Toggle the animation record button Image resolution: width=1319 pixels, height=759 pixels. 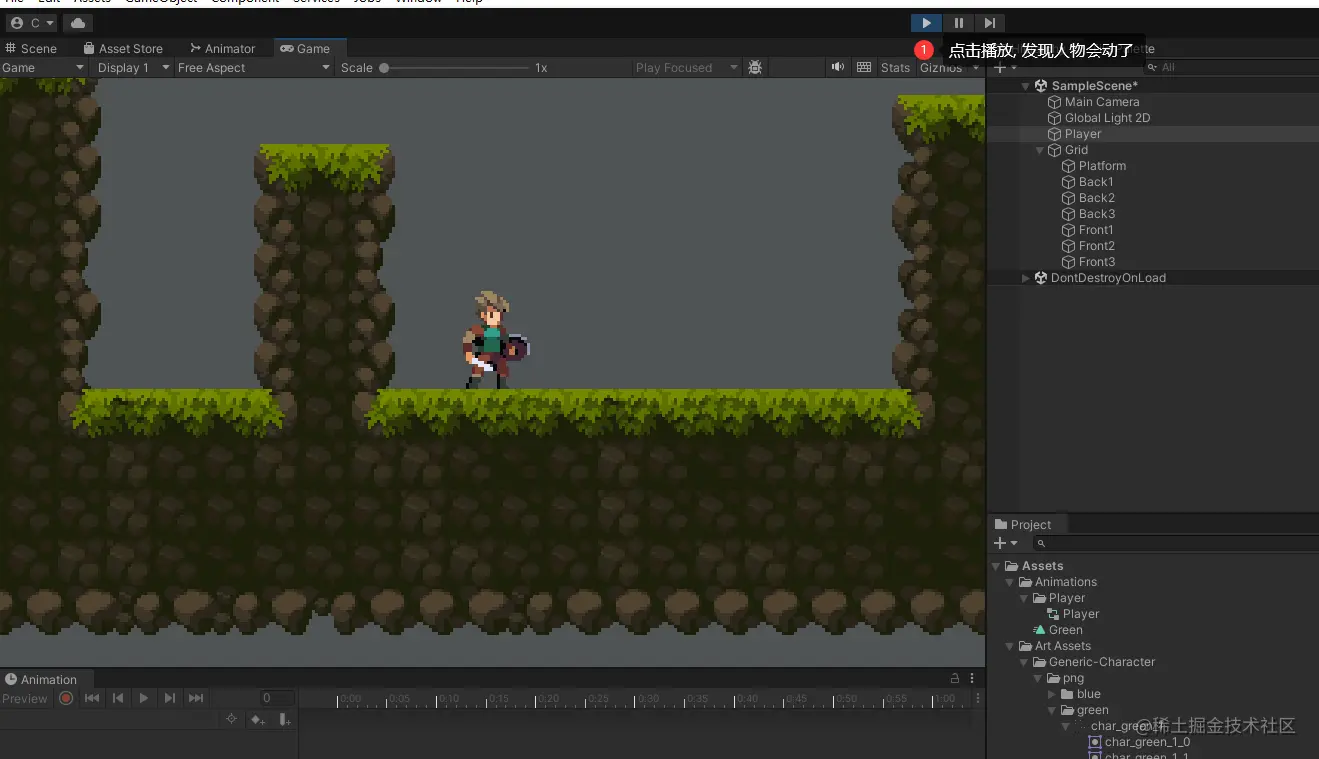point(66,698)
